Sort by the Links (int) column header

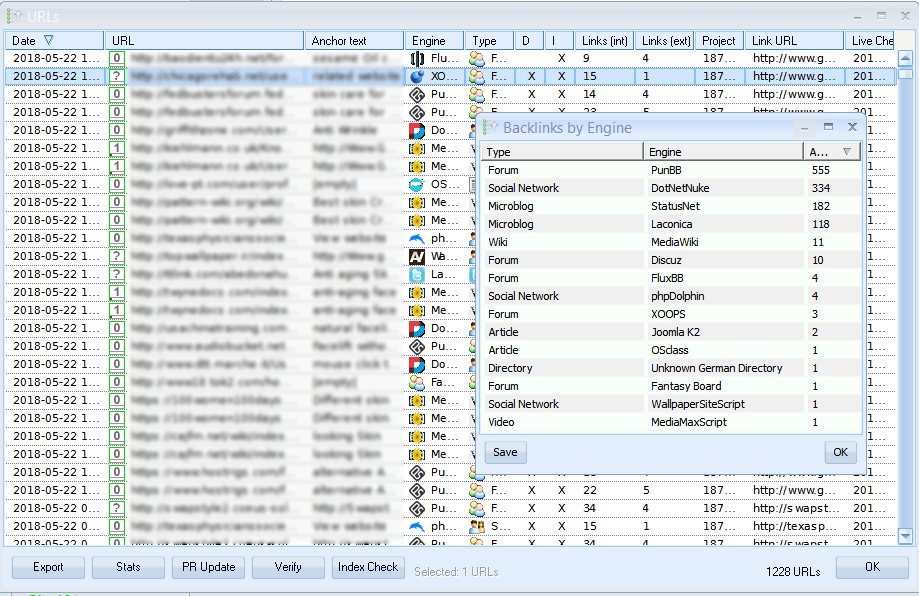click(605, 41)
